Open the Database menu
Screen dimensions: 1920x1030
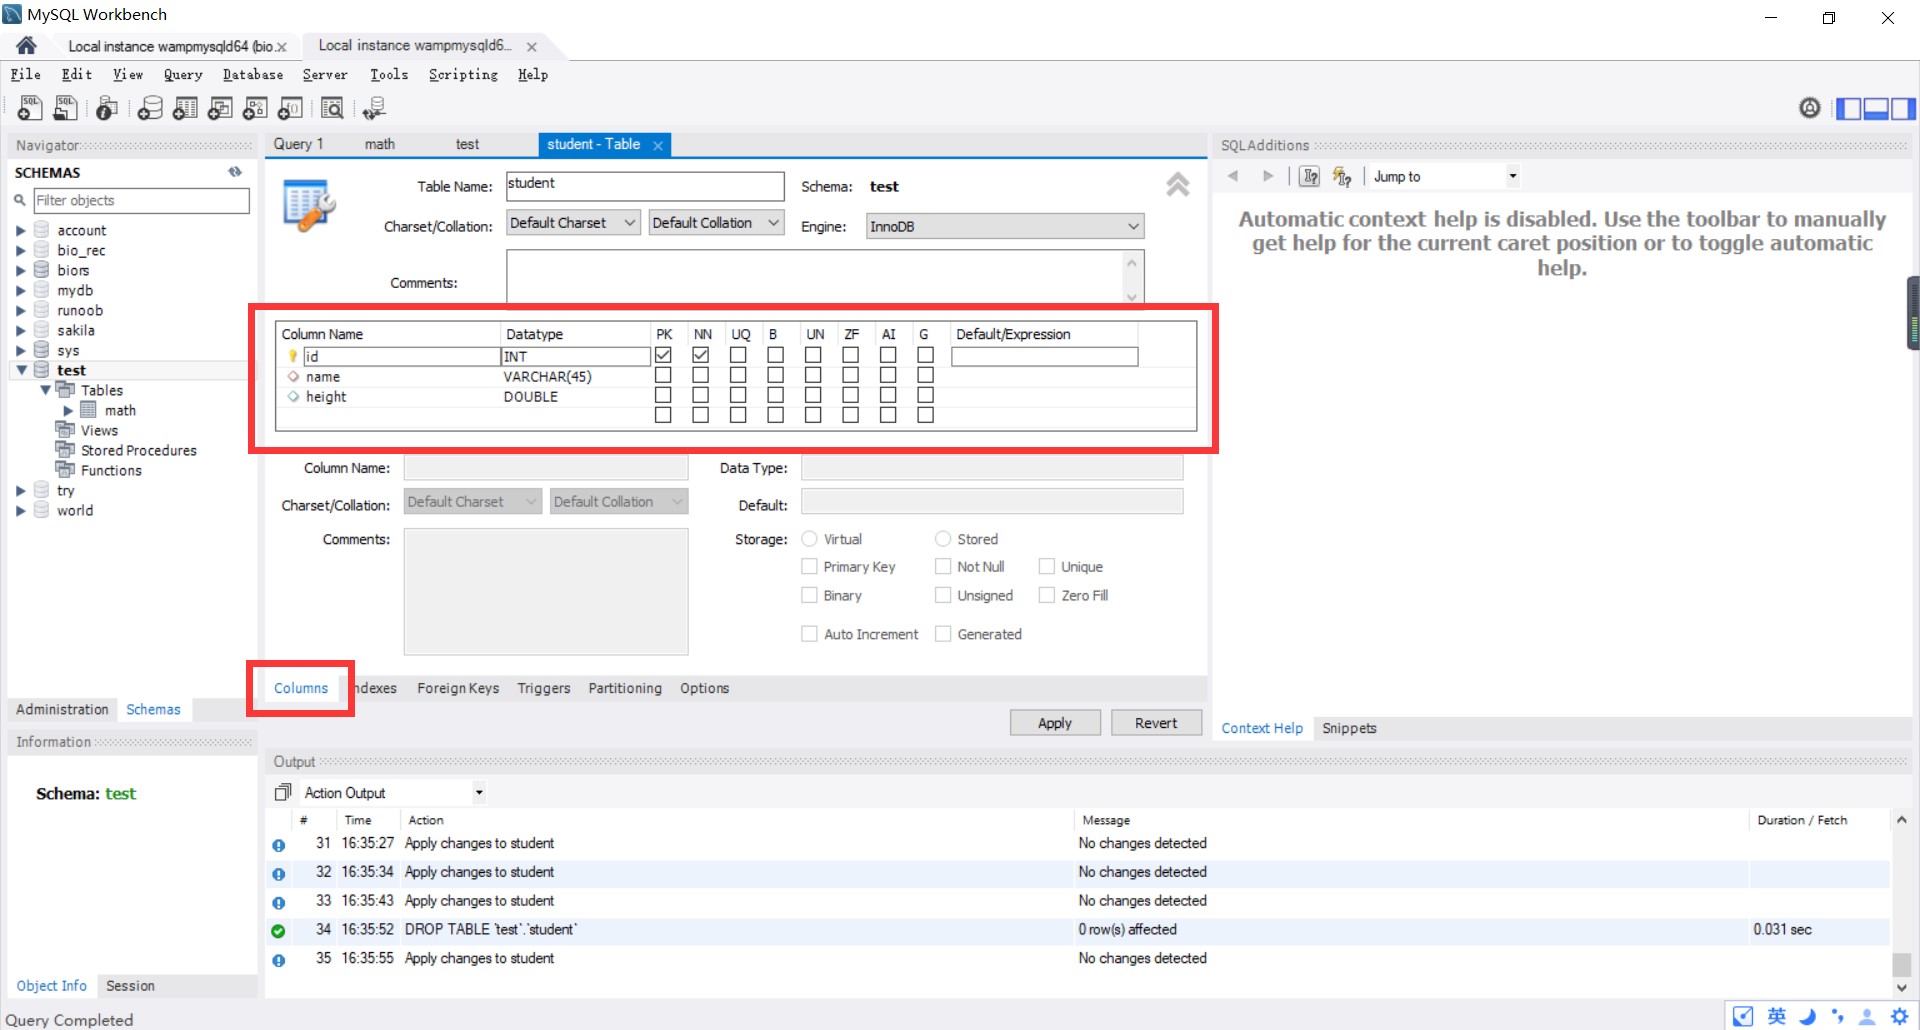(x=253, y=75)
